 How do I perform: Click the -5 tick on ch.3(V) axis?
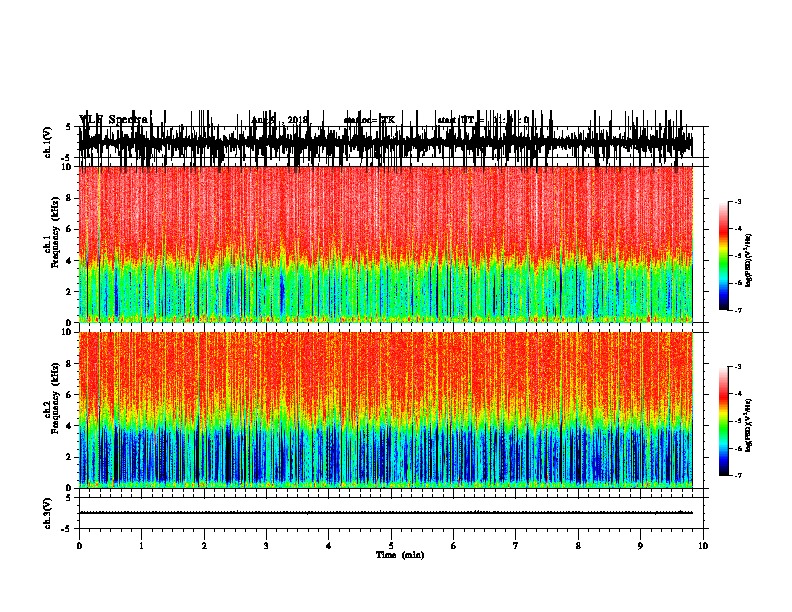67,529
